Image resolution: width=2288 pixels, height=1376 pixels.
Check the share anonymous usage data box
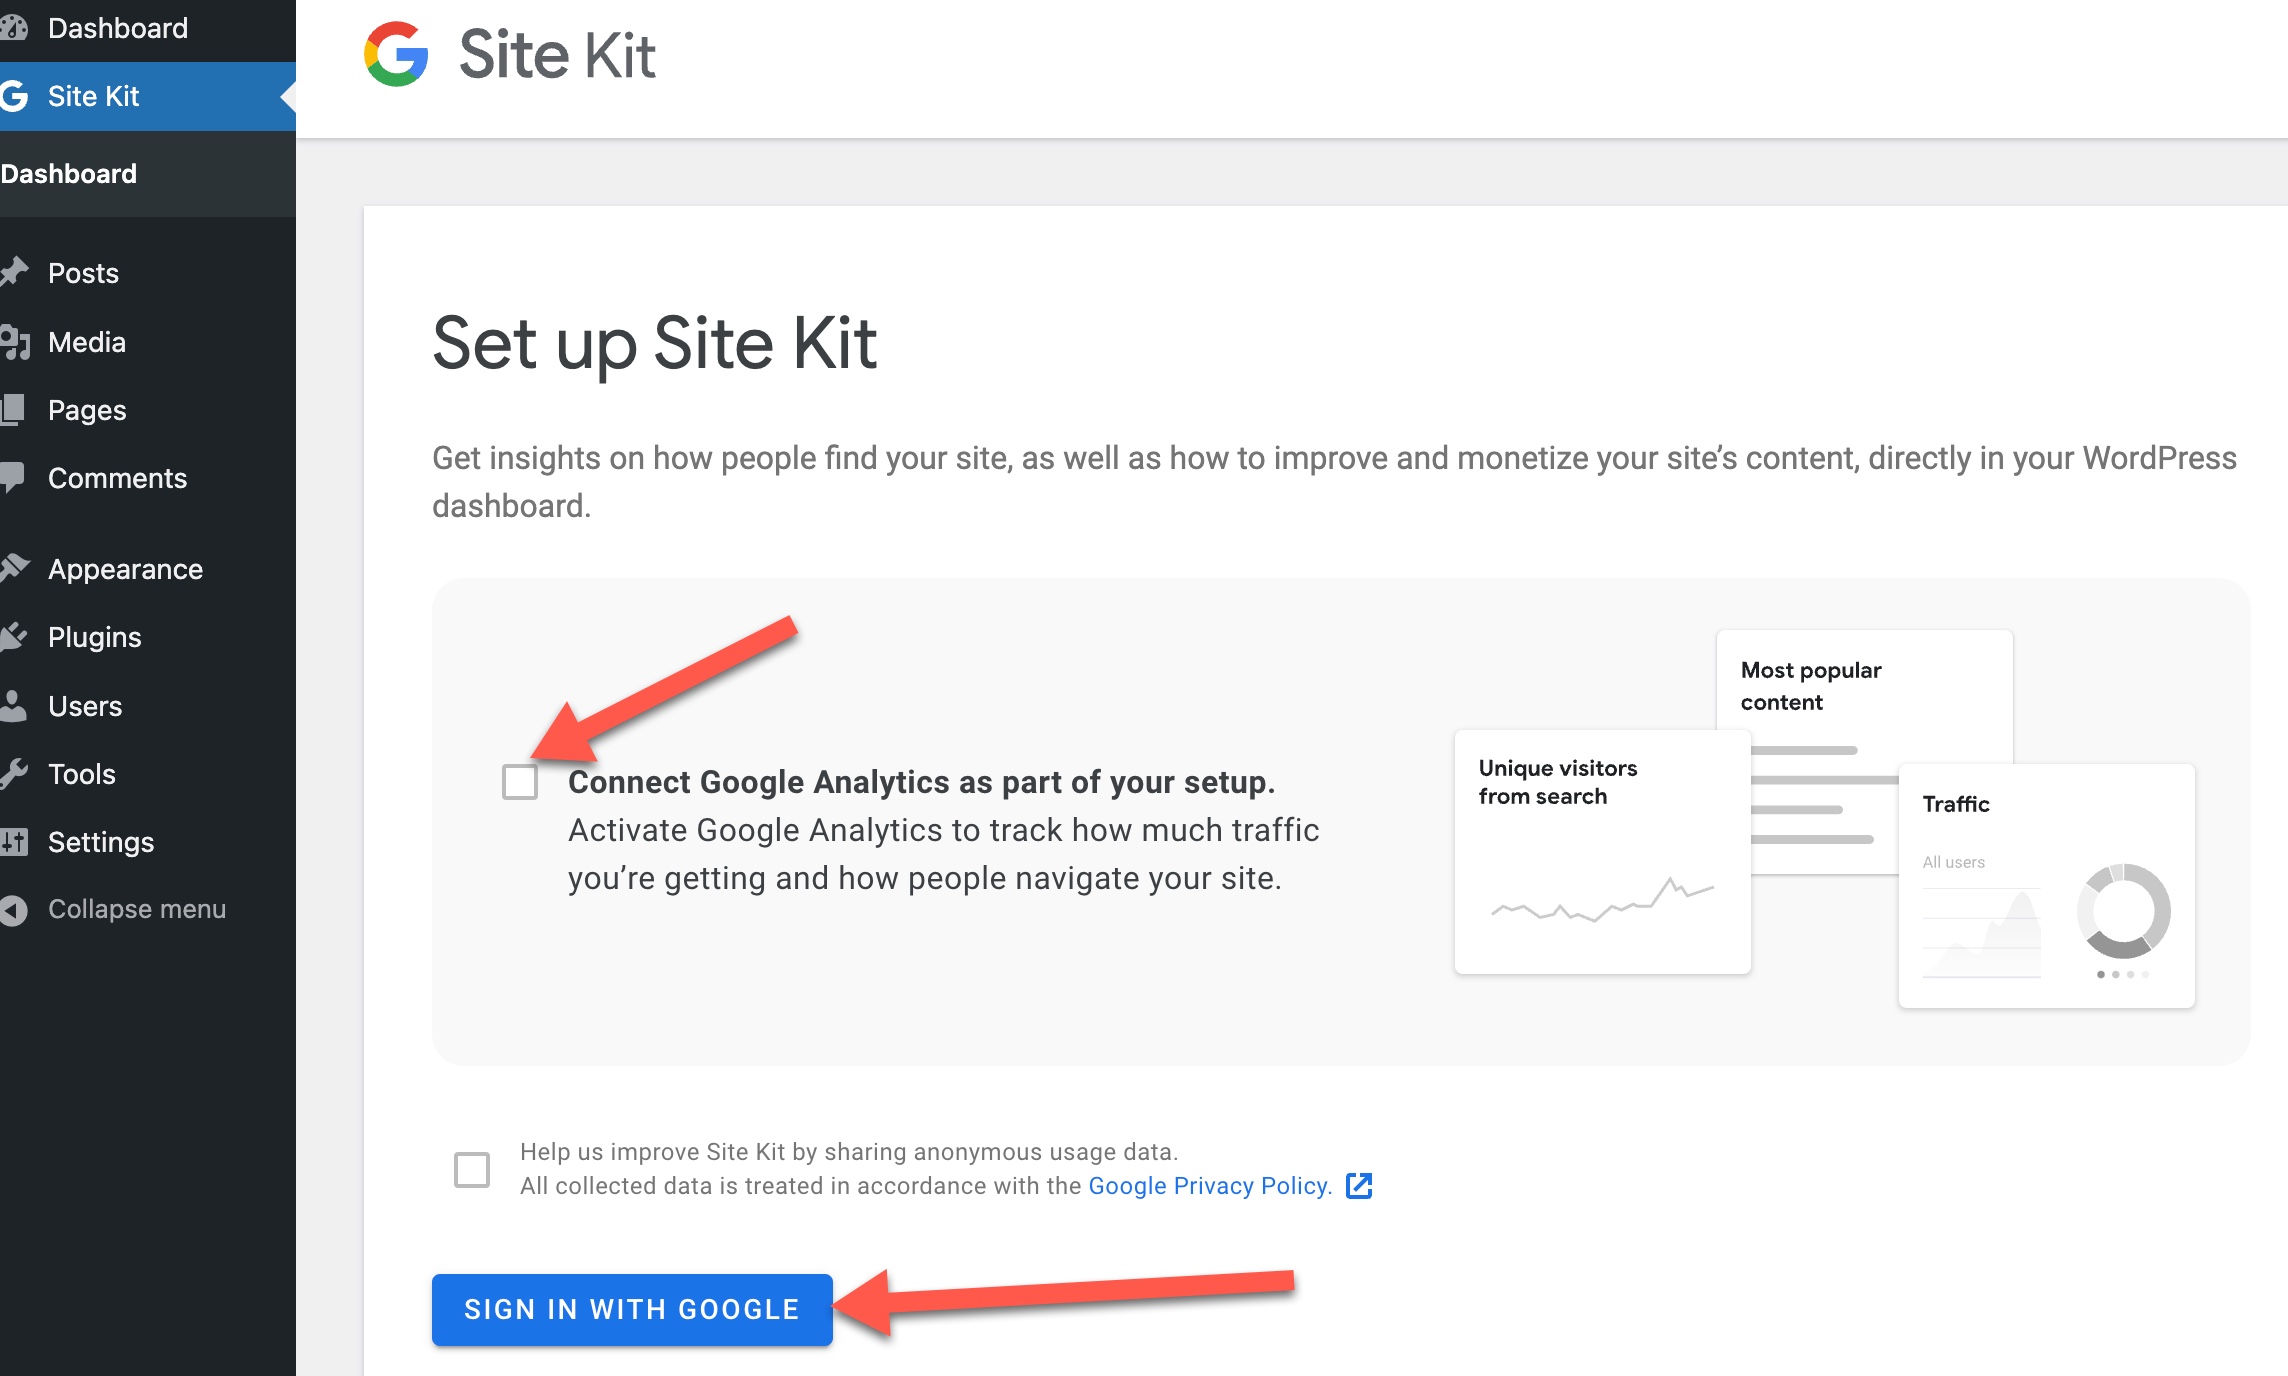tap(472, 1169)
